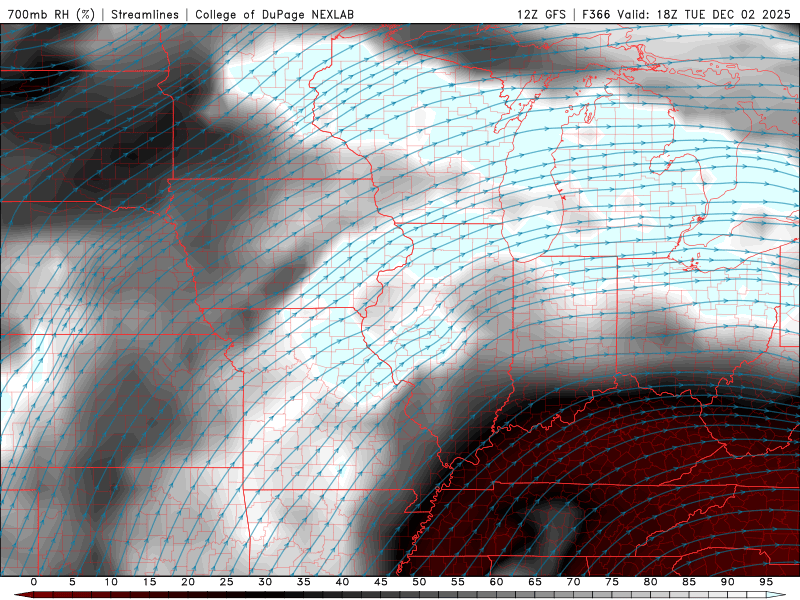Select the "40" color scale label
800x600 pixels.
[x=342, y=582]
